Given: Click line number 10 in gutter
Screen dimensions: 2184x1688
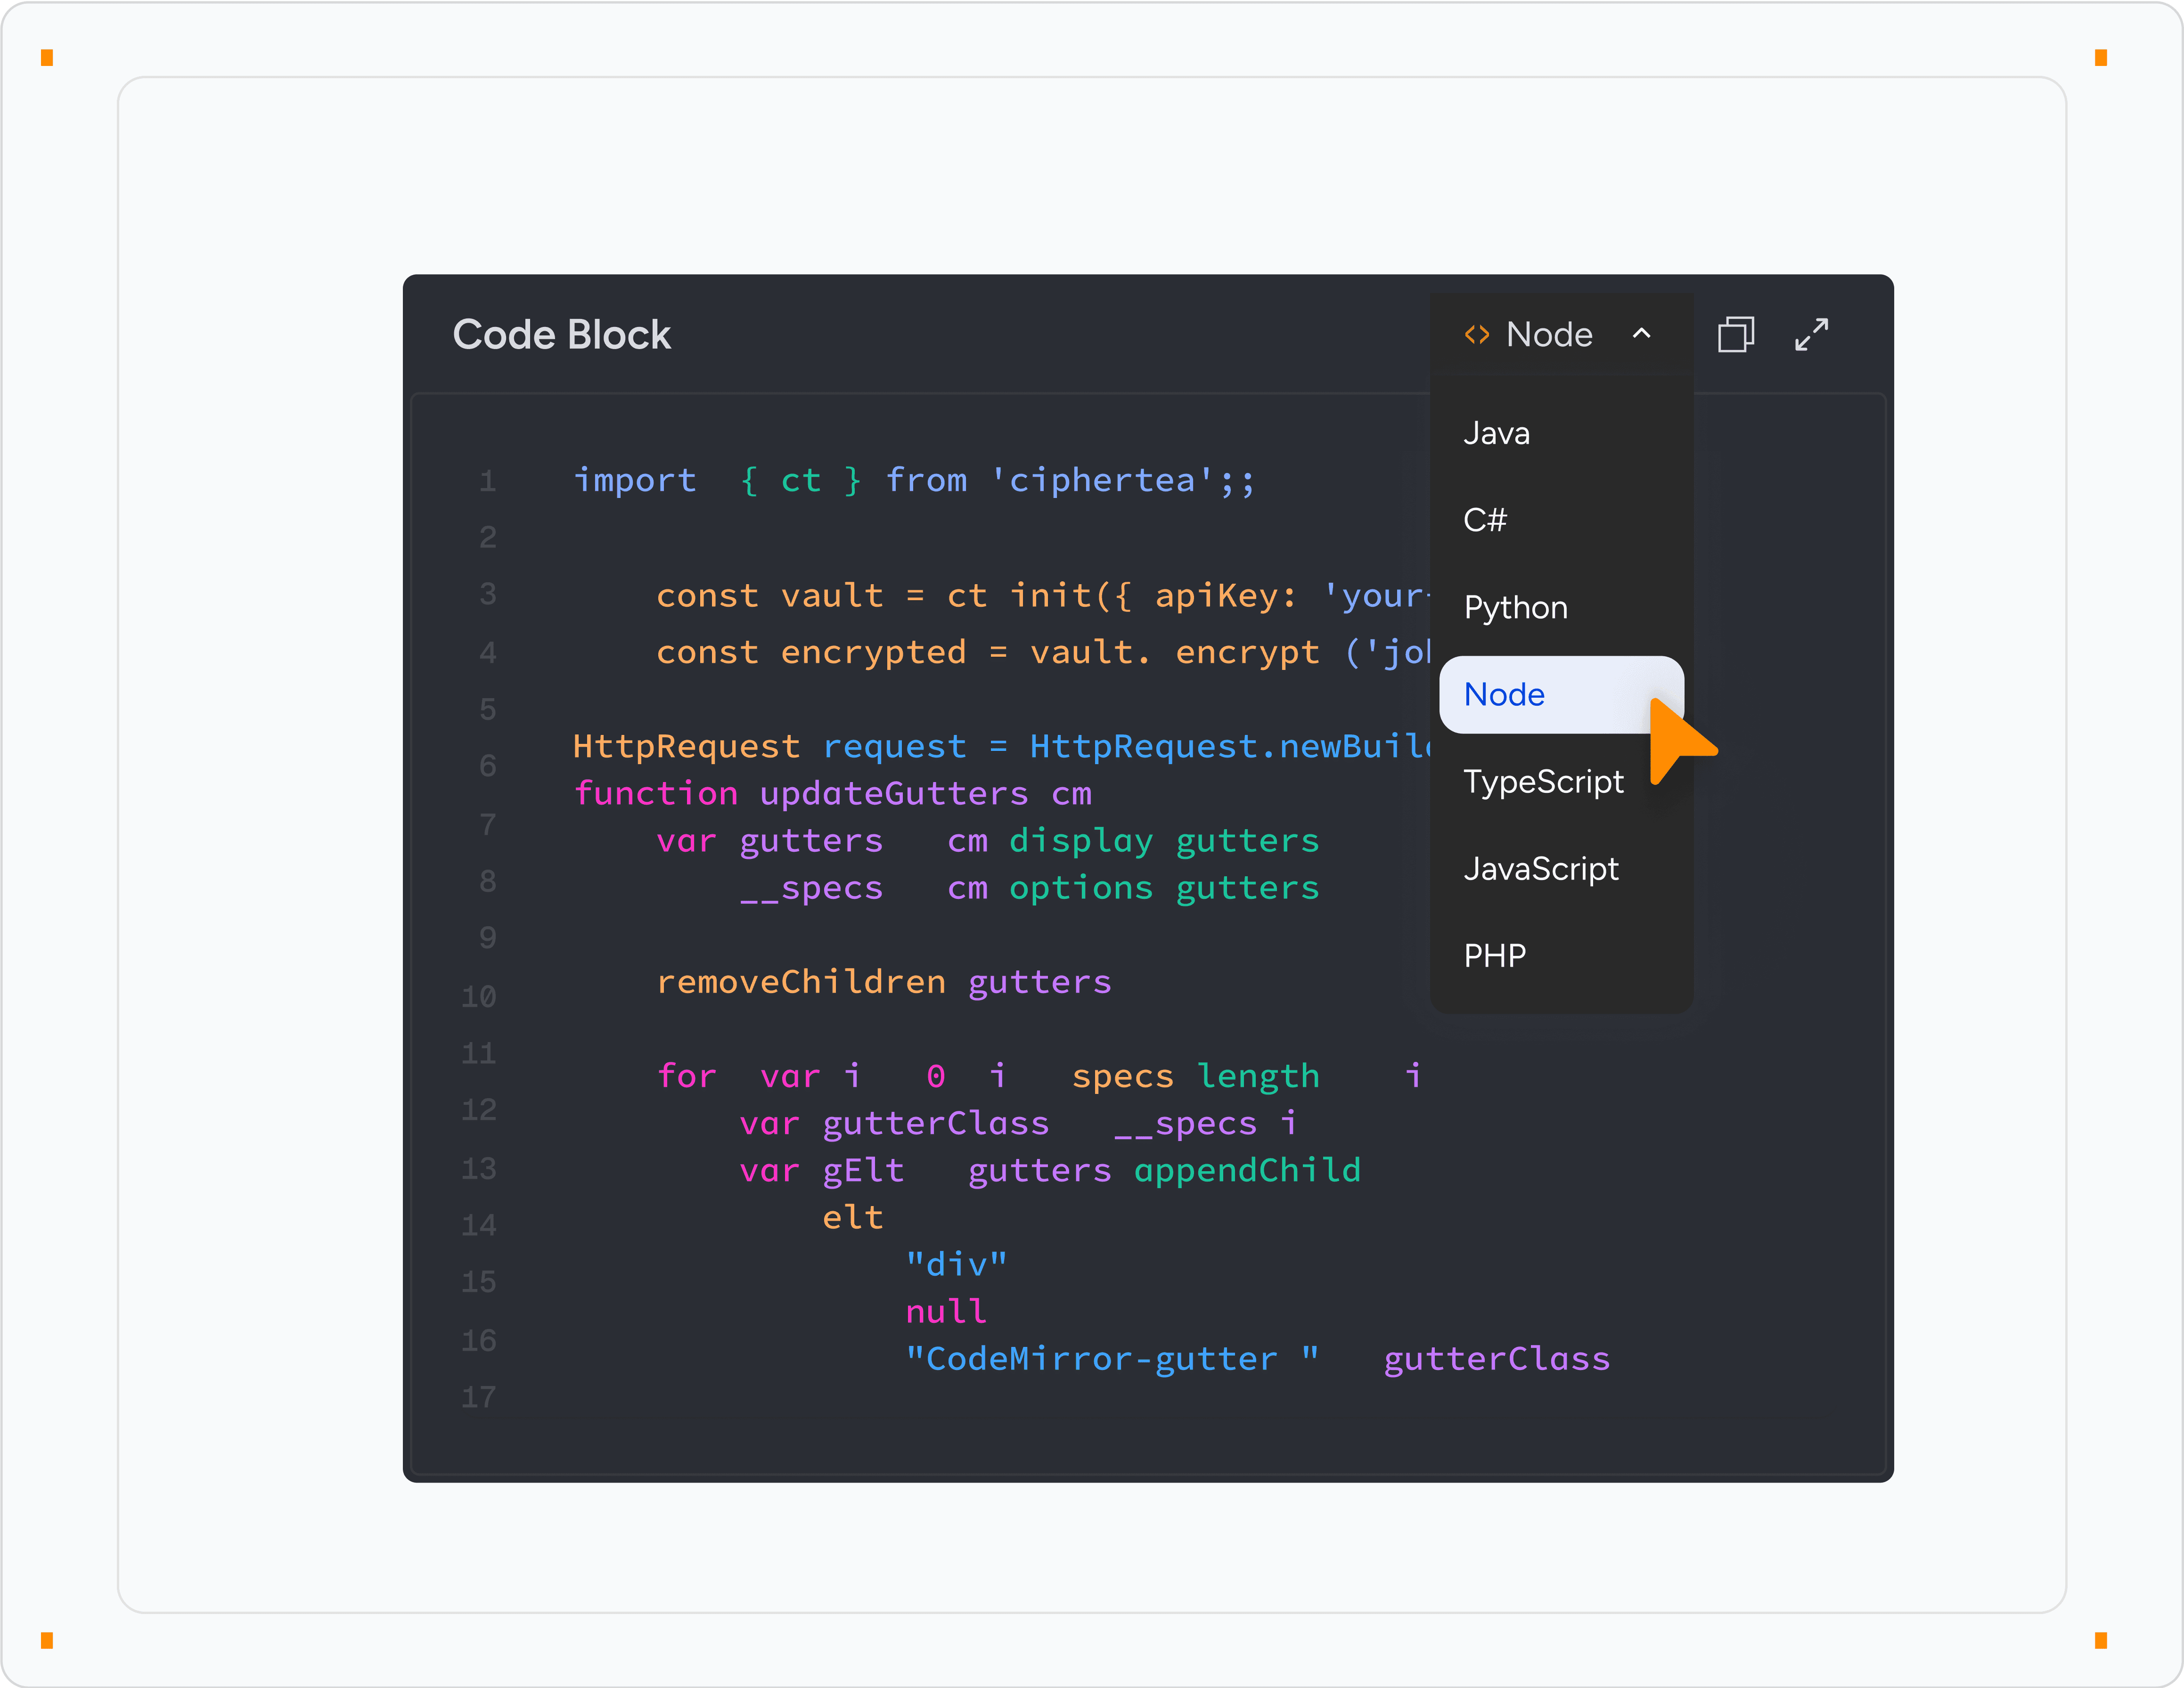Looking at the screenshot, I should (x=479, y=996).
